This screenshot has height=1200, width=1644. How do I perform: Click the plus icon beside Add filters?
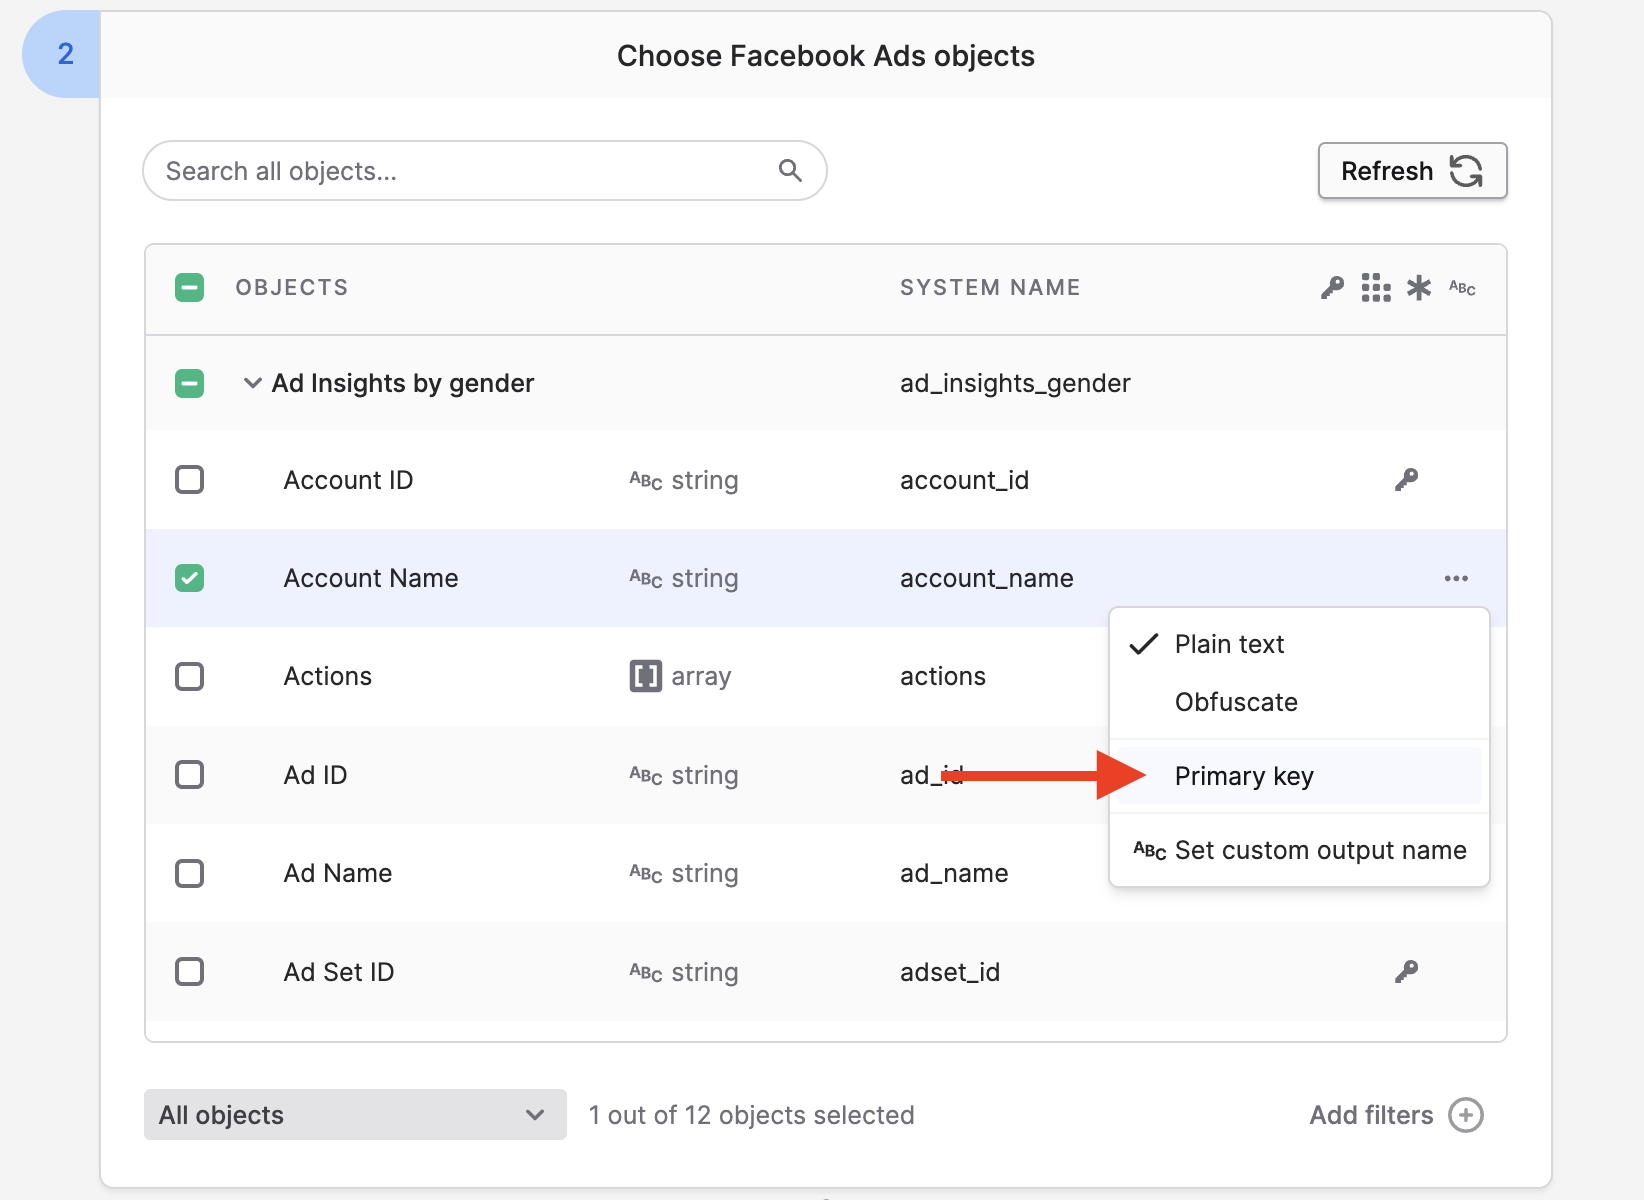tap(1466, 1115)
